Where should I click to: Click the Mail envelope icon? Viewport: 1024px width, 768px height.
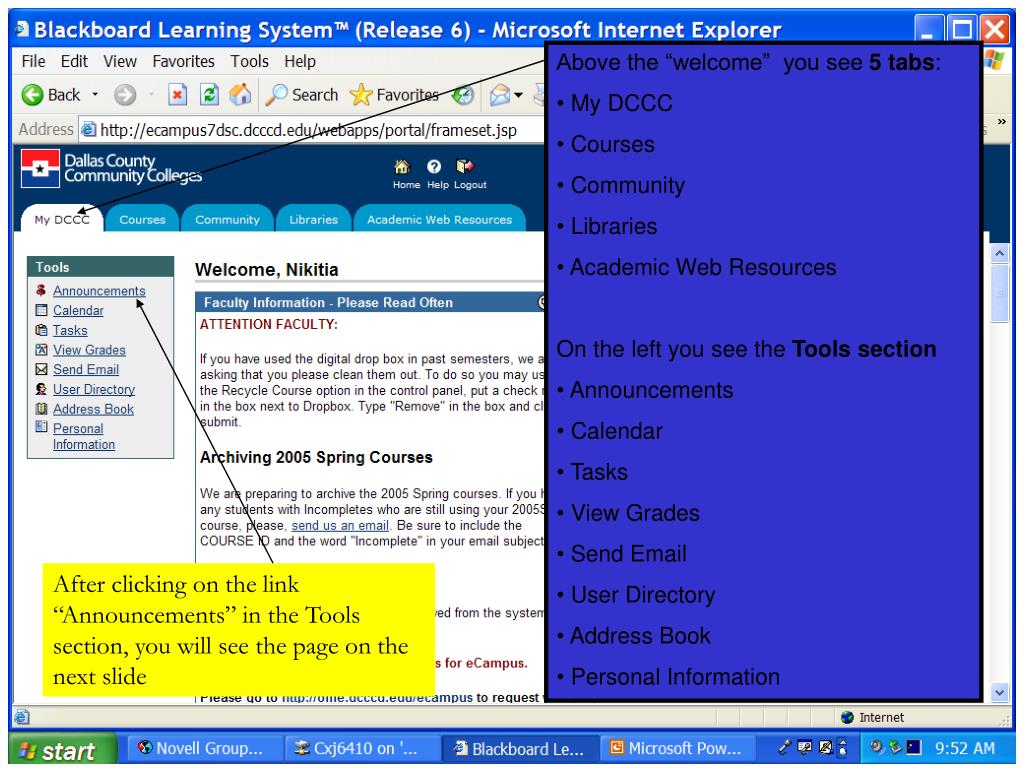pos(500,95)
